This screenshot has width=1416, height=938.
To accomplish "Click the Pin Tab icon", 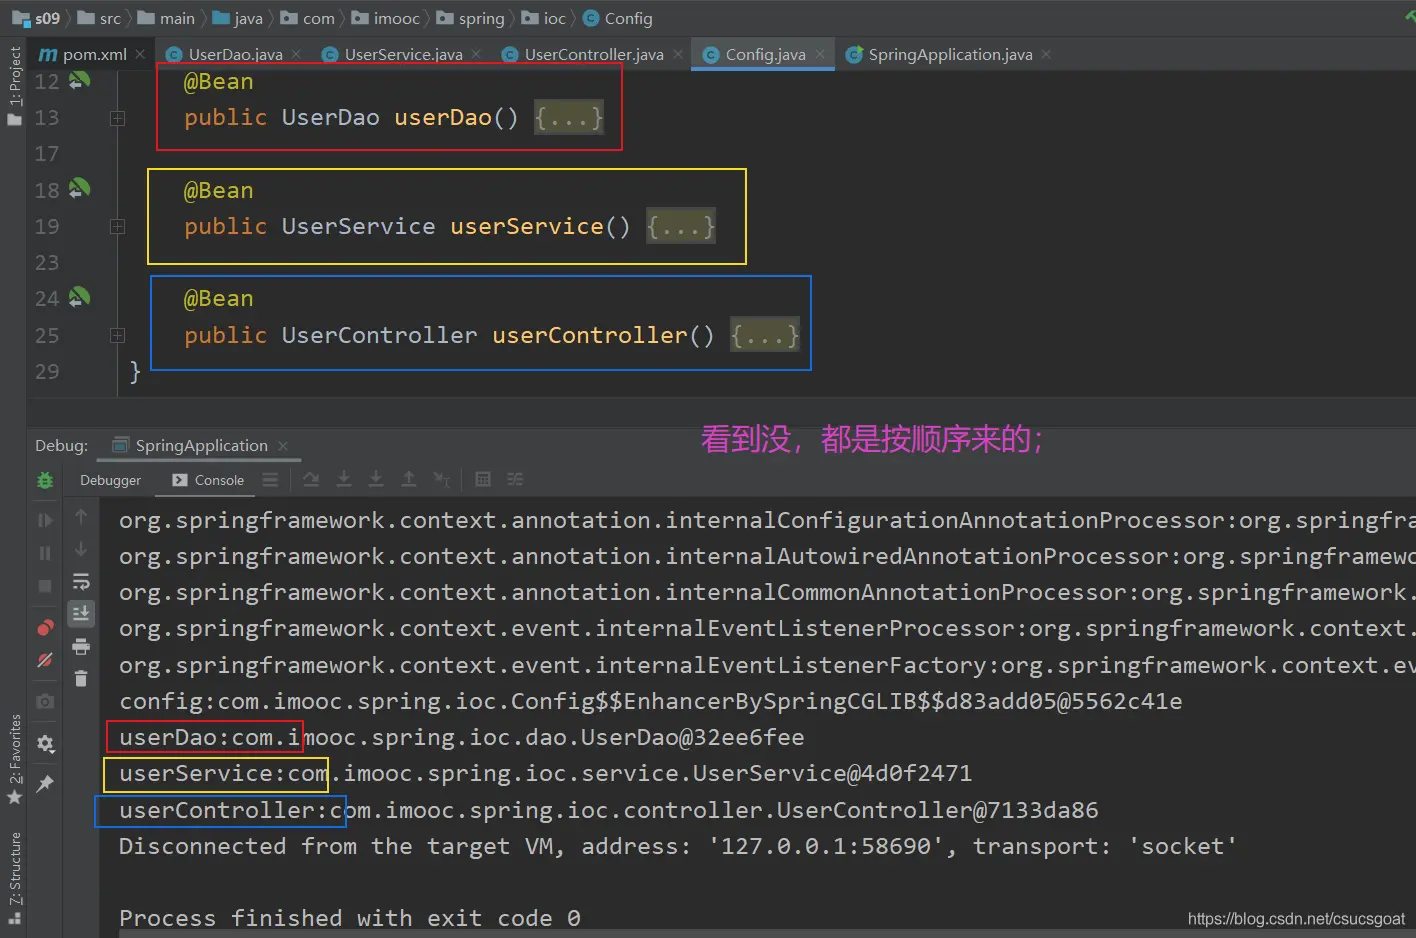I will point(45,784).
